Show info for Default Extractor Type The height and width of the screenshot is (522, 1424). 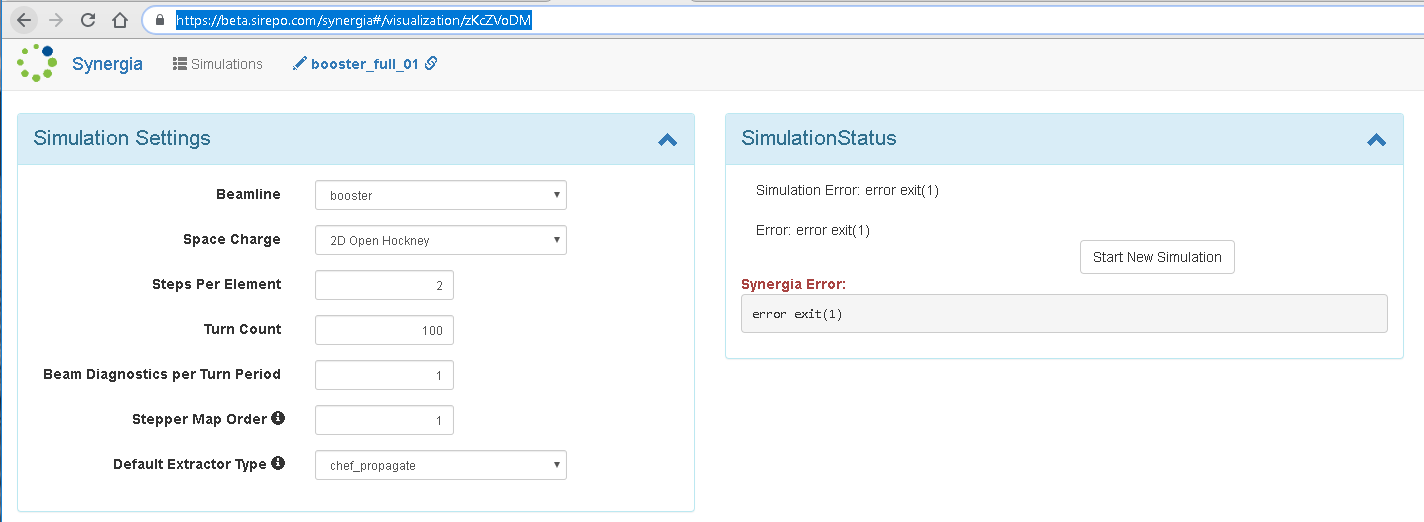[278, 463]
